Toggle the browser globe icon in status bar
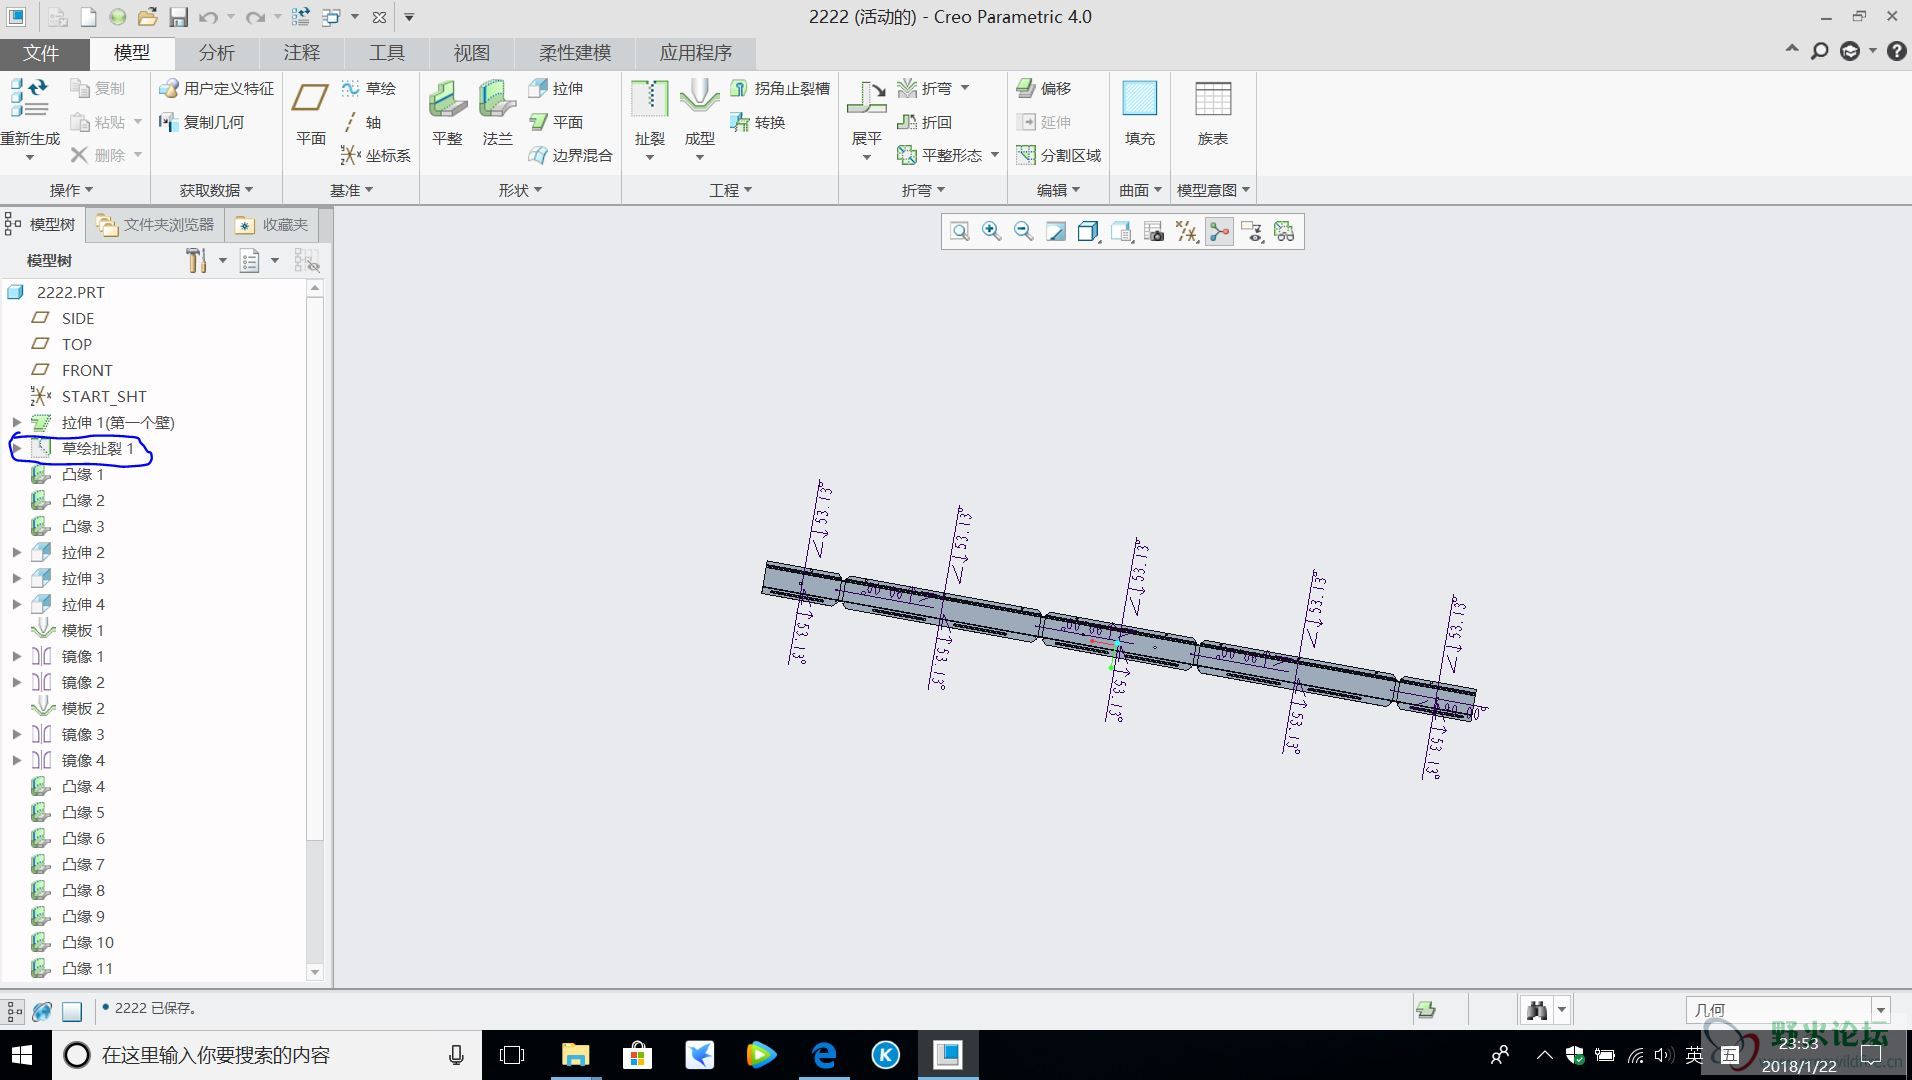Image resolution: width=1912 pixels, height=1080 pixels. [42, 1011]
